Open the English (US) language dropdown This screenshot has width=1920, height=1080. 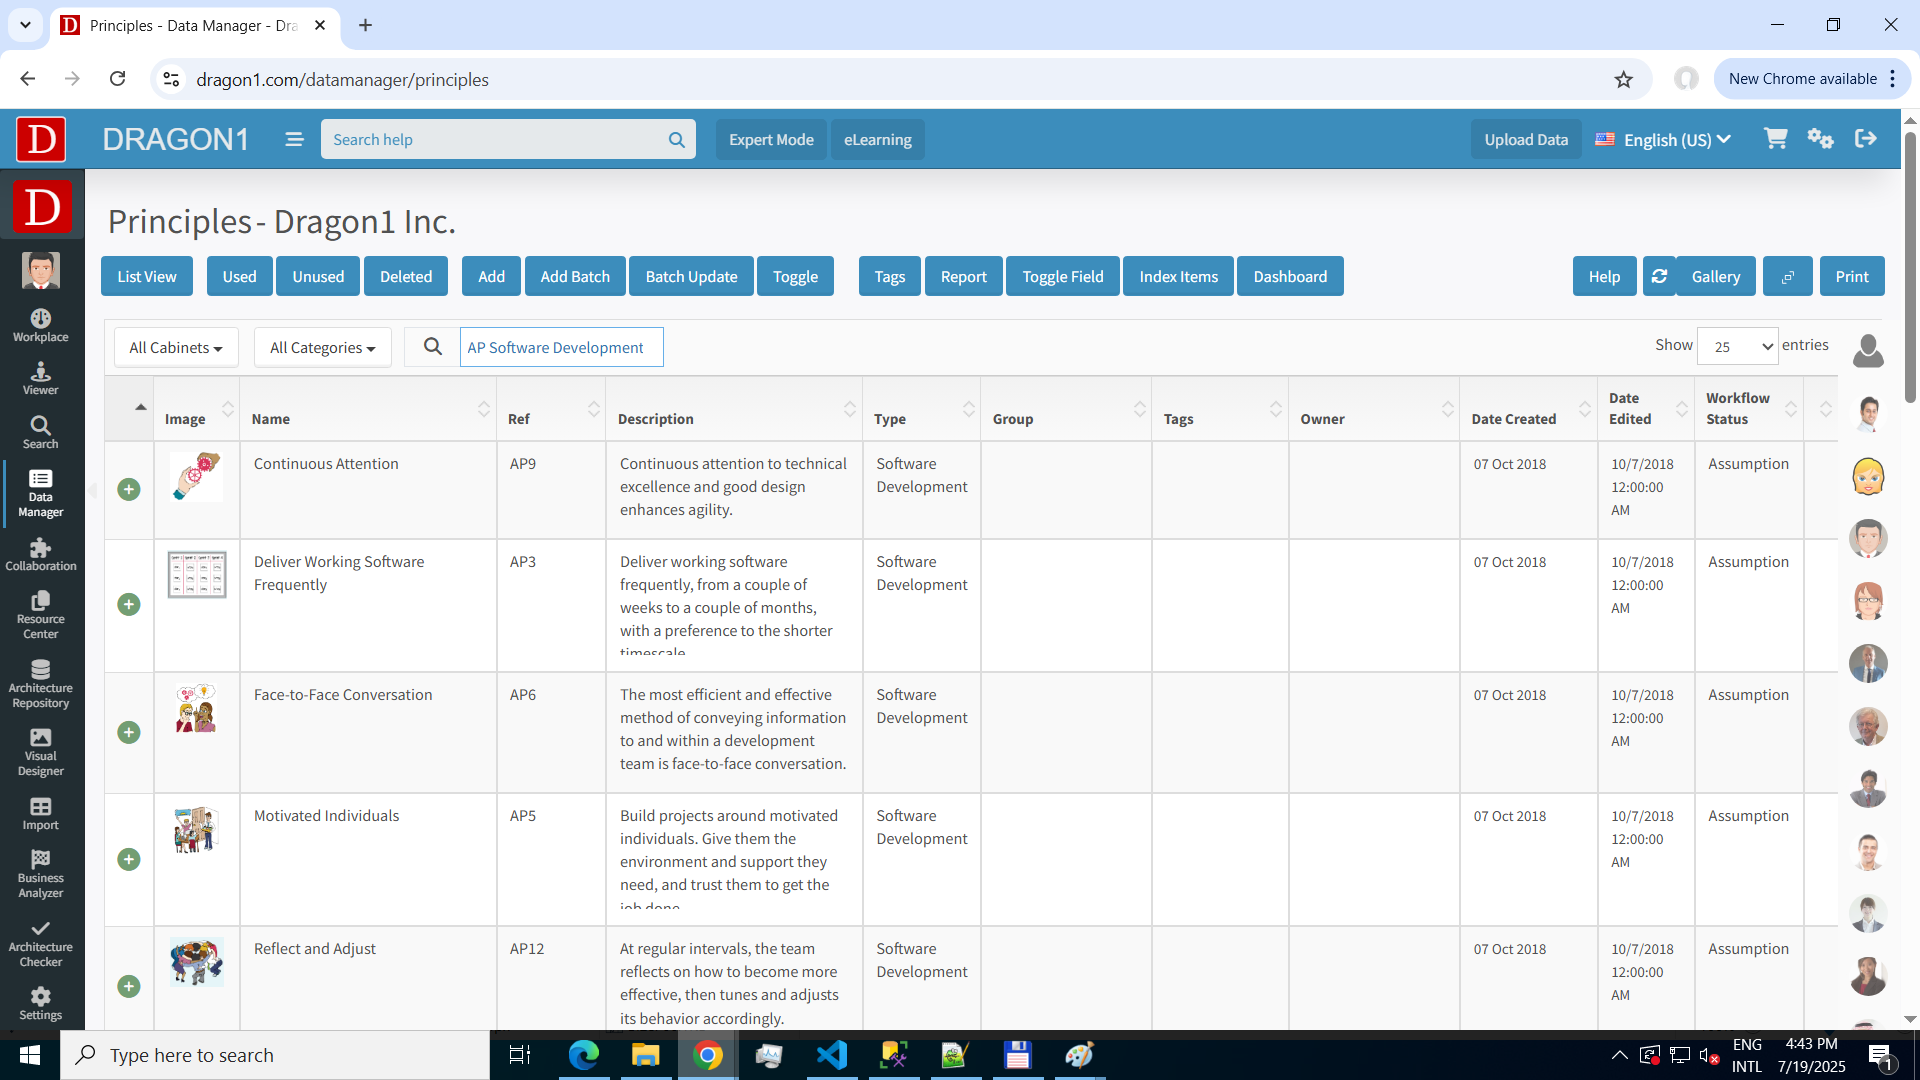point(1664,139)
